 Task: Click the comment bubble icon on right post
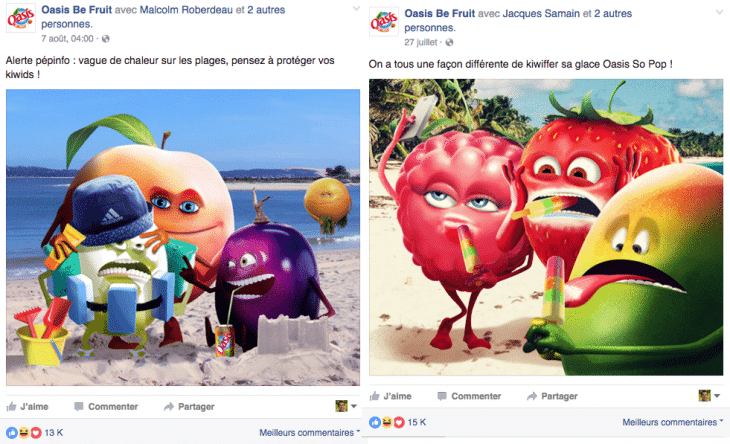[442, 396]
